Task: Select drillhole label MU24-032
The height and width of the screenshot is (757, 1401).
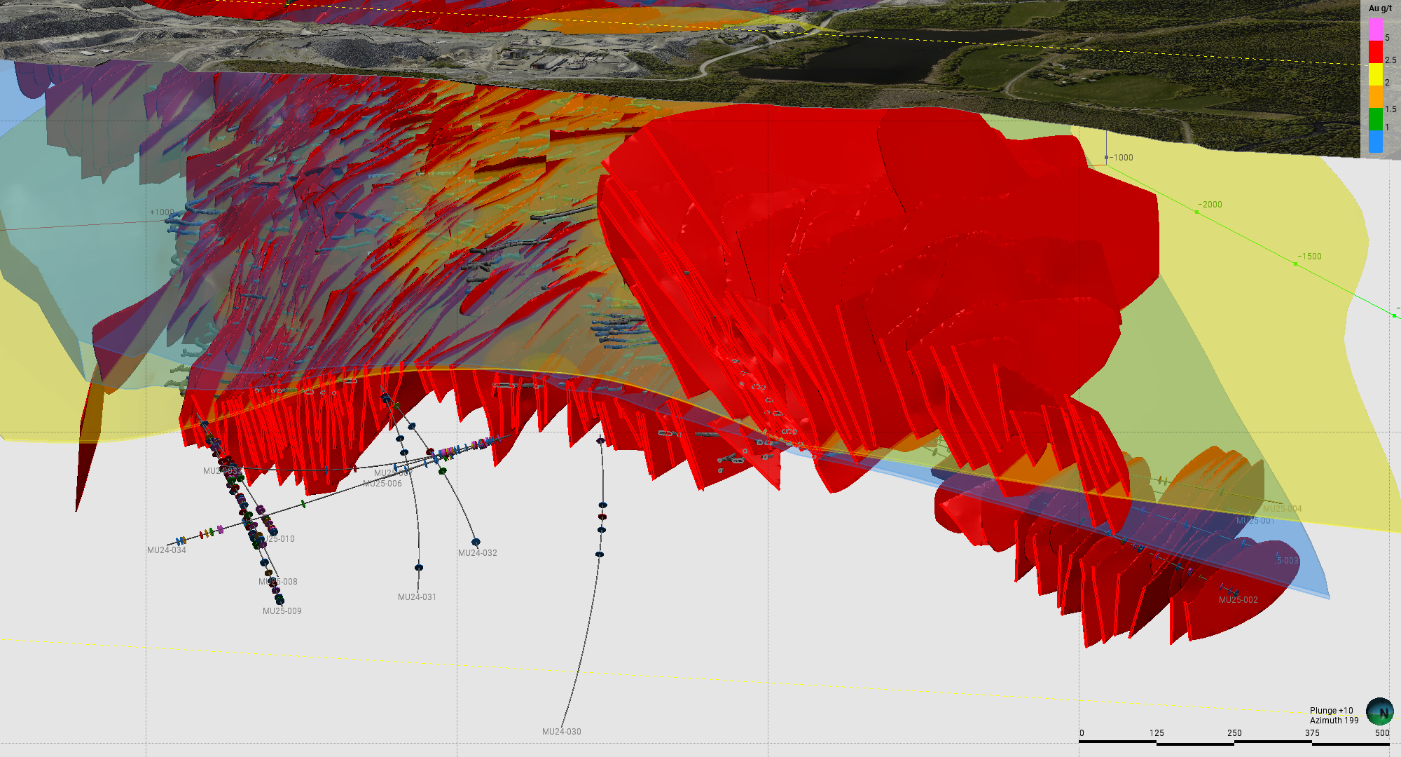Action: click(x=478, y=553)
